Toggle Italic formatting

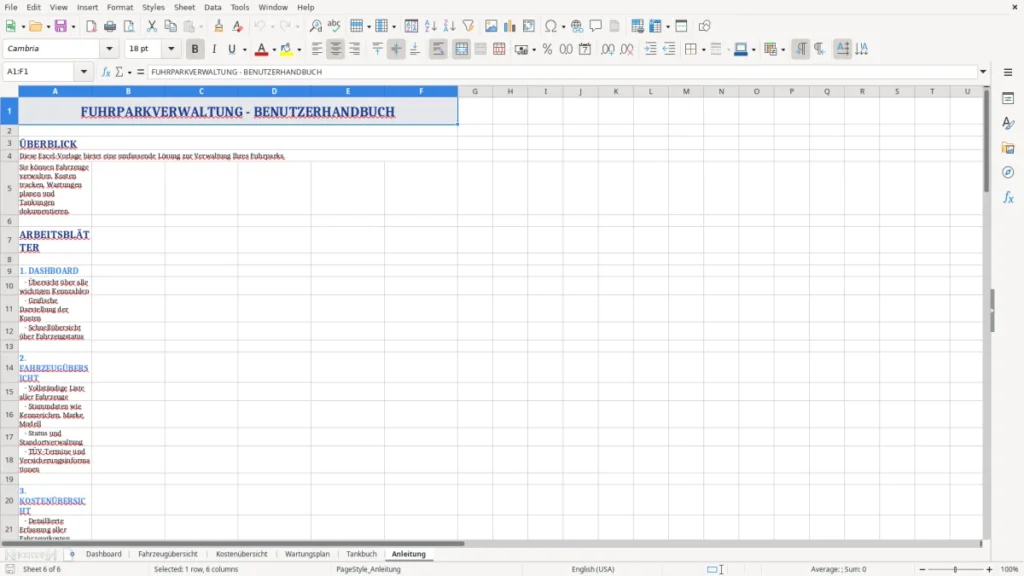(x=214, y=49)
